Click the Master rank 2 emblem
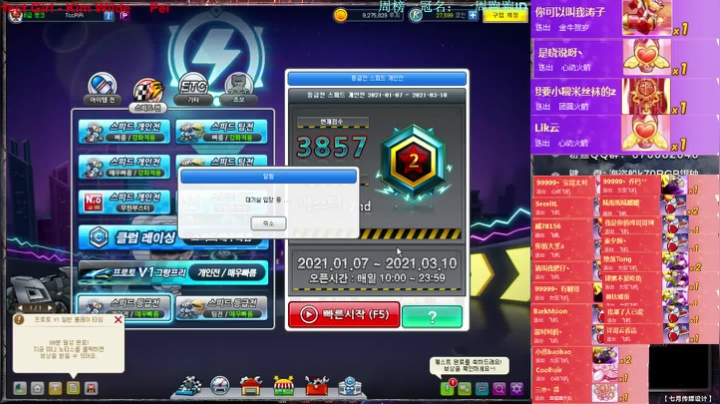Image resolution: width=720 pixels, height=404 pixels. [414, 162]
